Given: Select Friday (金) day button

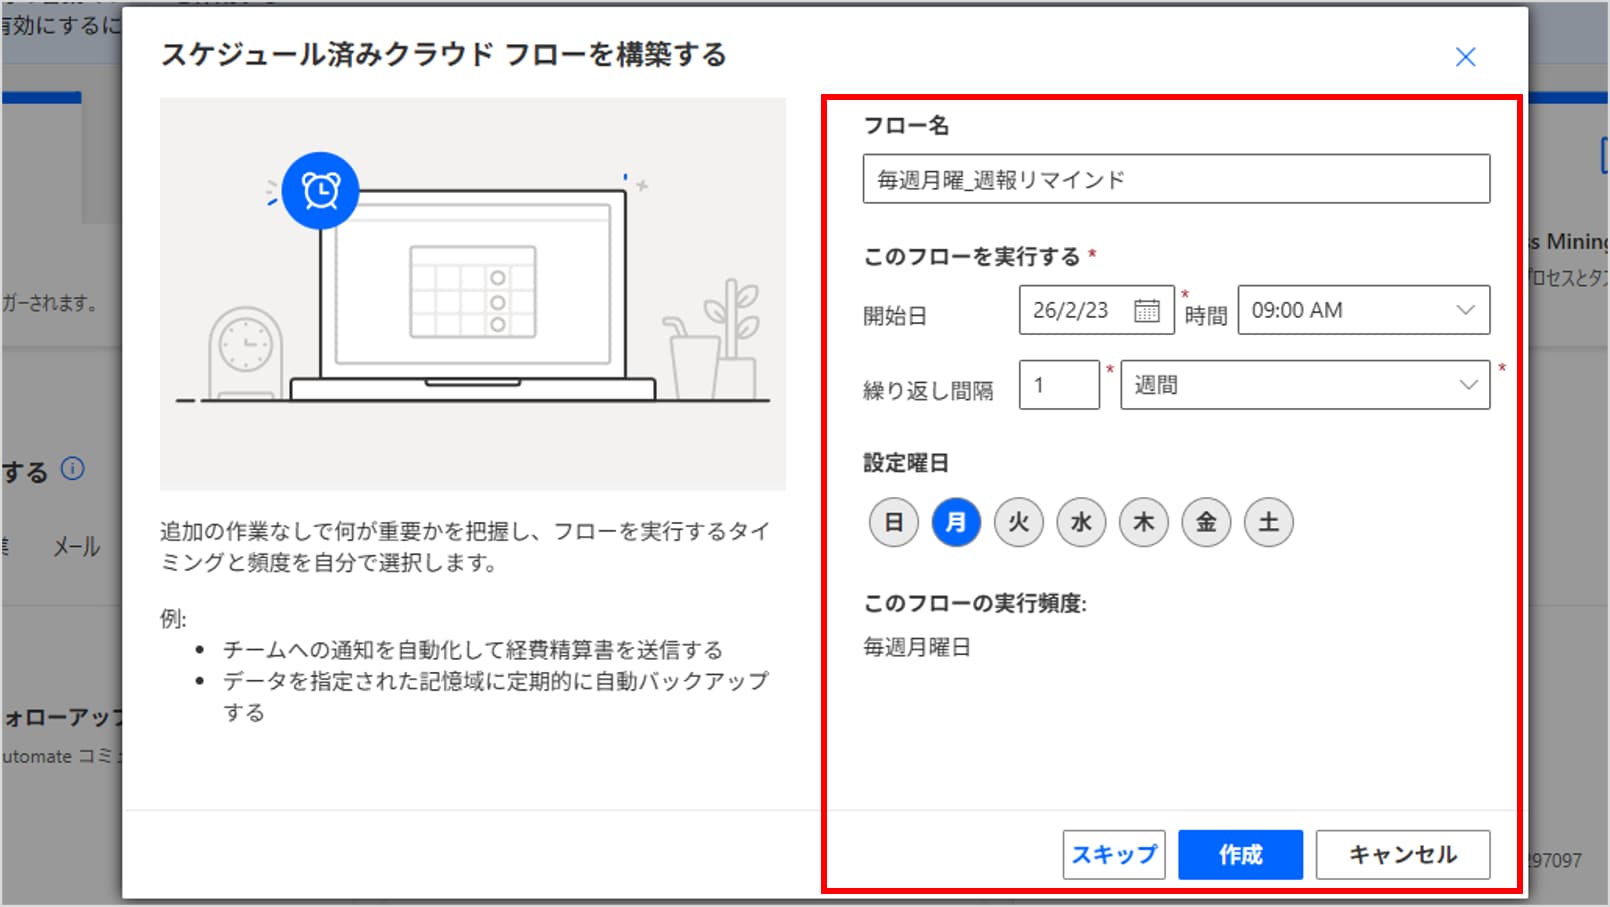Looking at the screenshot, I should [x=1206, y=522].
